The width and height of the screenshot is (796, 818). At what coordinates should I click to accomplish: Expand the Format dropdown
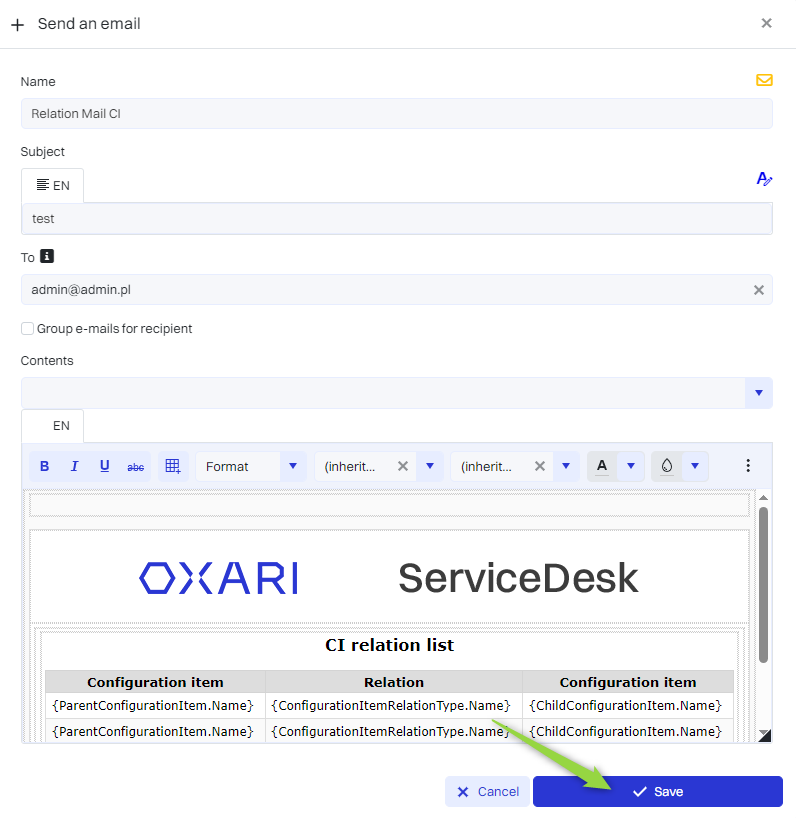coord(292,466)
